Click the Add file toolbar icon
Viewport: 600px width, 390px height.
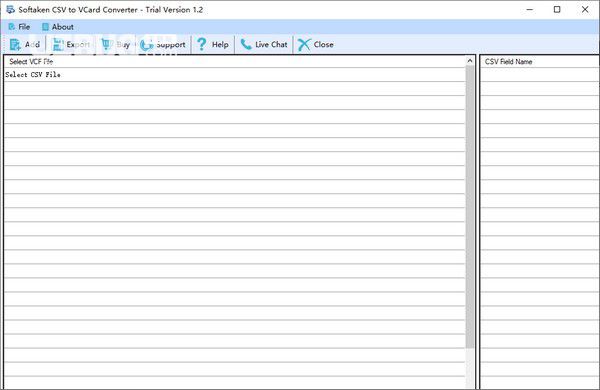(x=15, y=45)
